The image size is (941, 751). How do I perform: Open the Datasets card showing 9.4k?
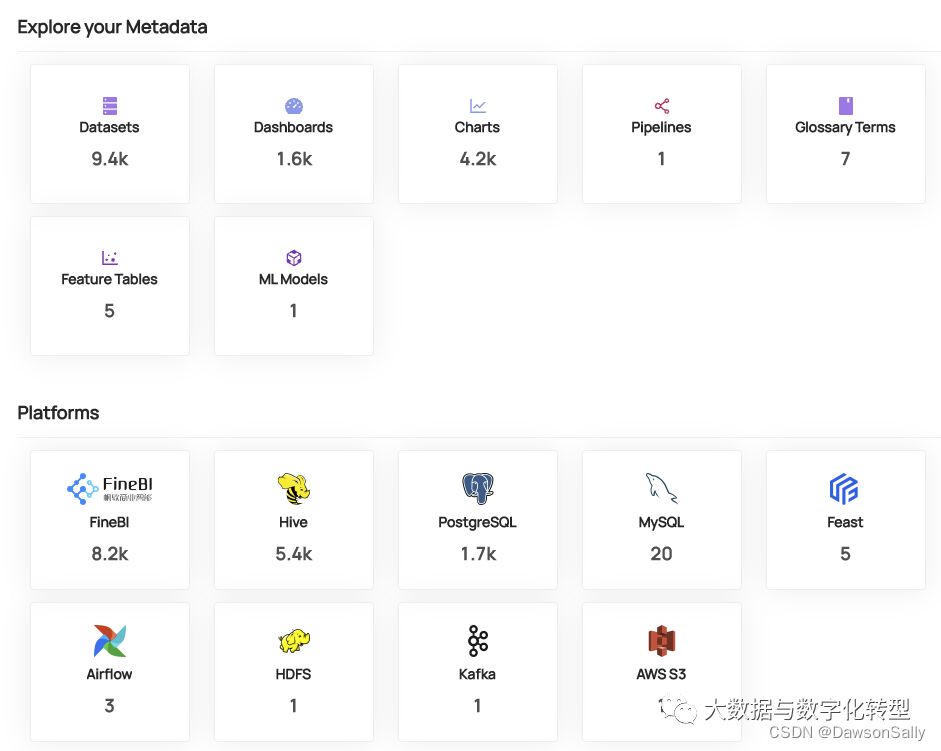pyautogui.click(x=109, y=133)
